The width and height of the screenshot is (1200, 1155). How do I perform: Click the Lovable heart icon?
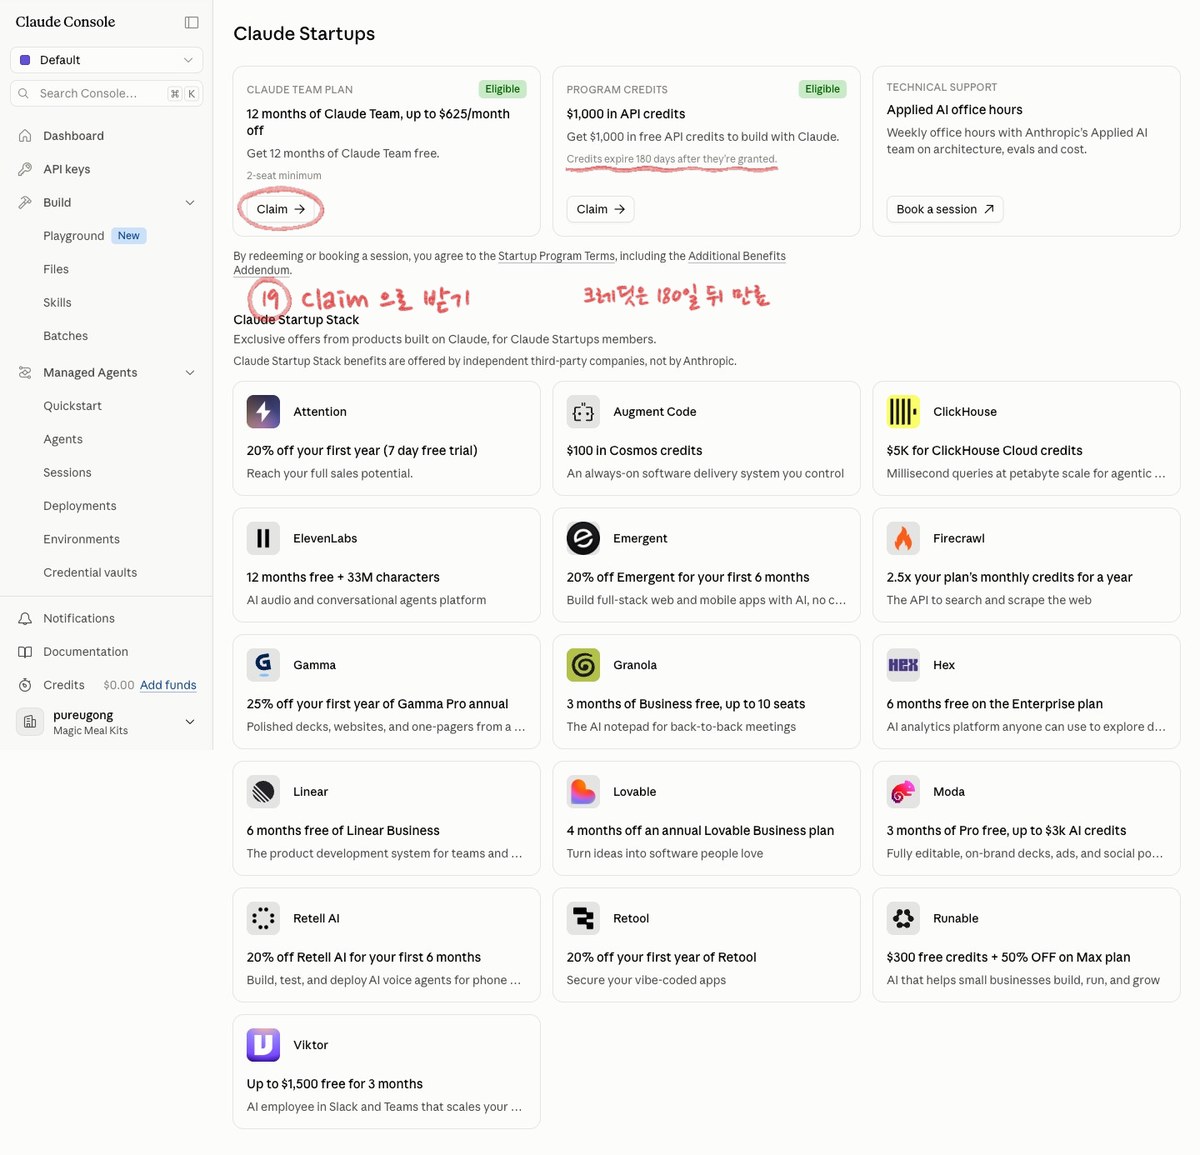(x=583, y=792)
